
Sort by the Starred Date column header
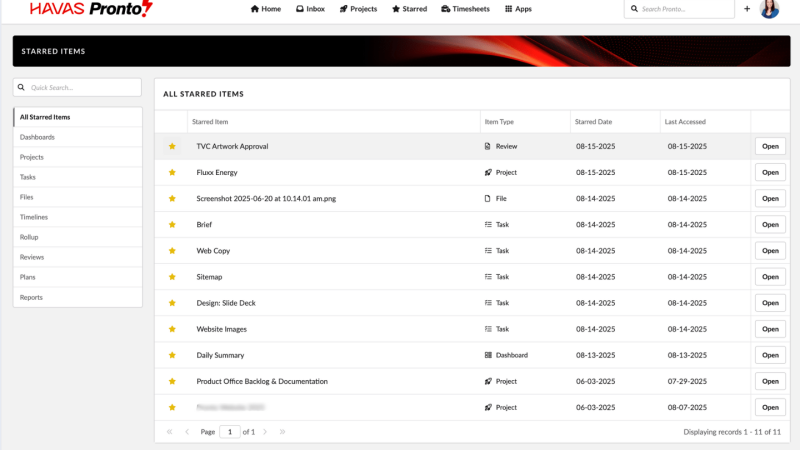tap(593, 122)
